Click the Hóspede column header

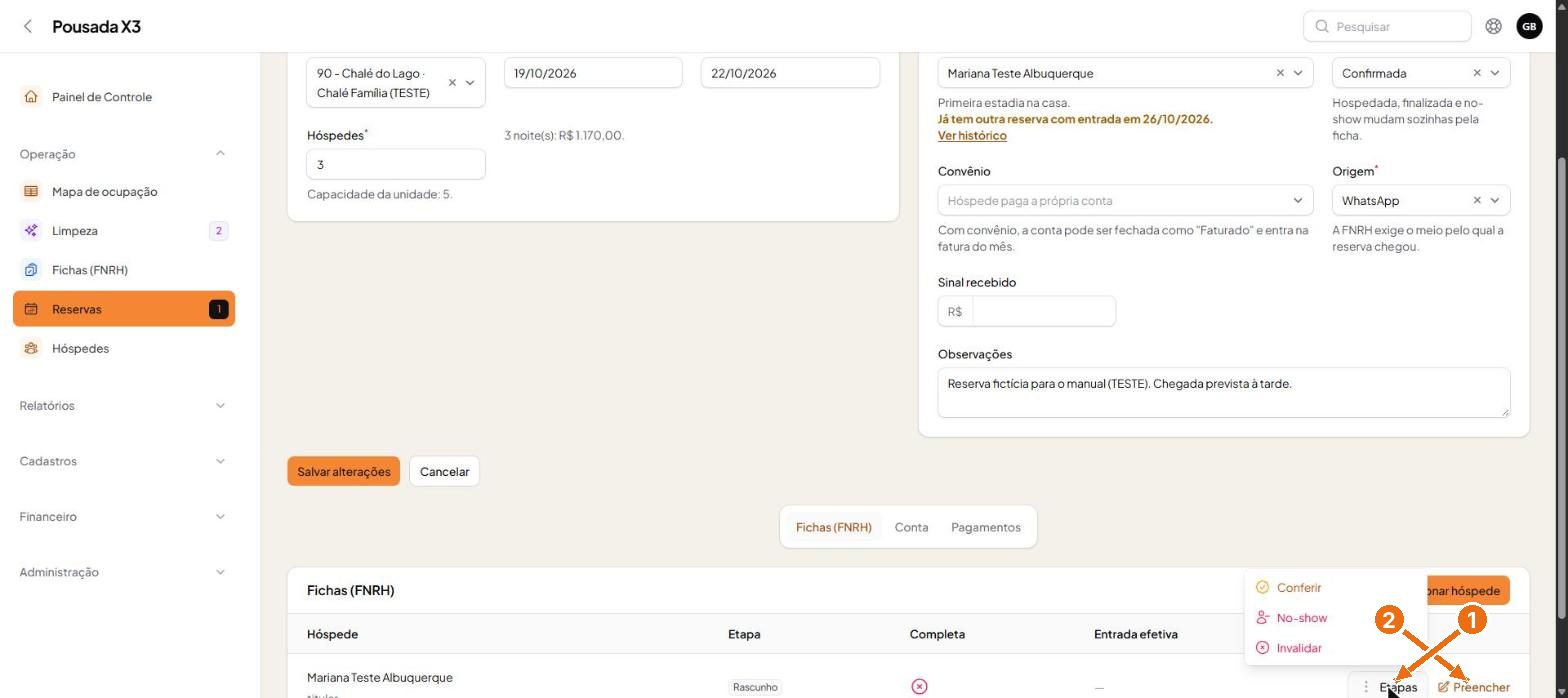(x=332, y=634)
